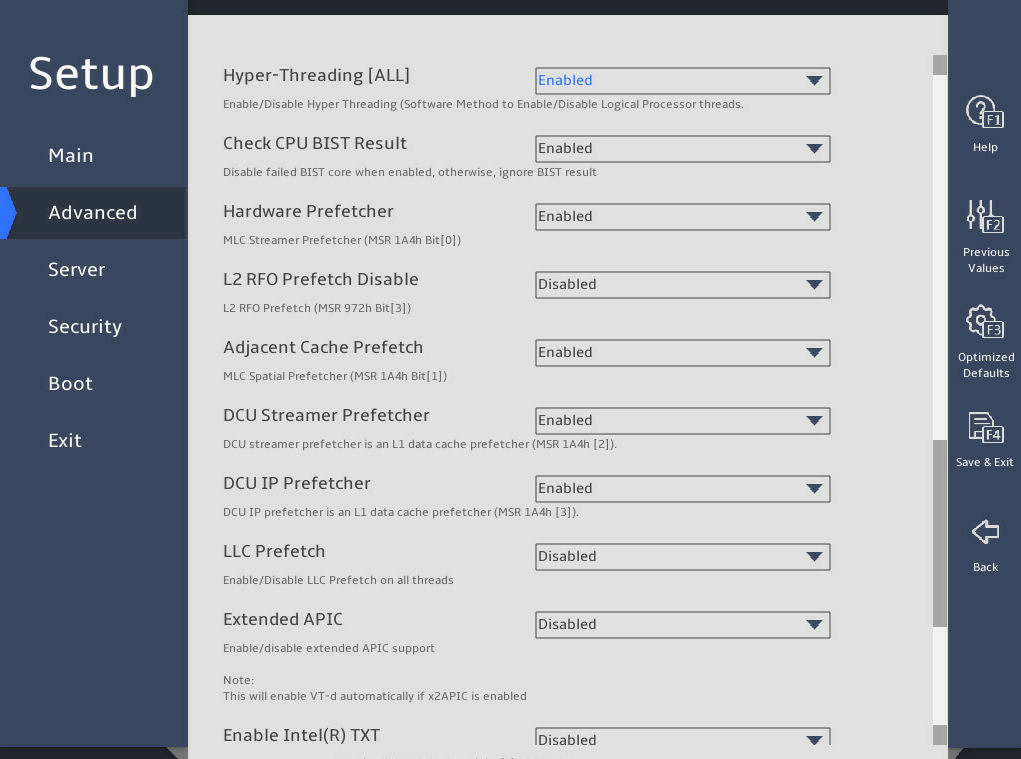Click the 'MLC Streamer Prefetcher (MSR 1A4h Bit[0])' description
Image resolution: width=1021 pixels, height=759 pixels.
[342, 240]
